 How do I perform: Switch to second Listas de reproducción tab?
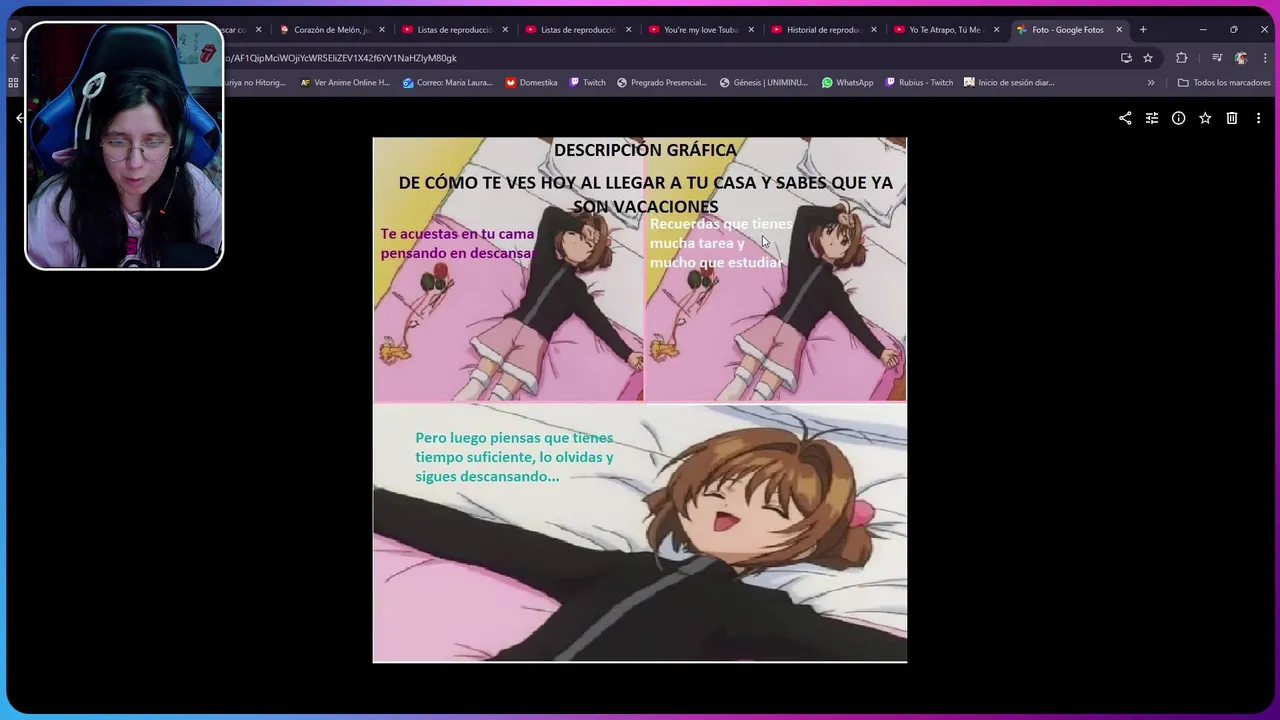click(x=577, y=30)
